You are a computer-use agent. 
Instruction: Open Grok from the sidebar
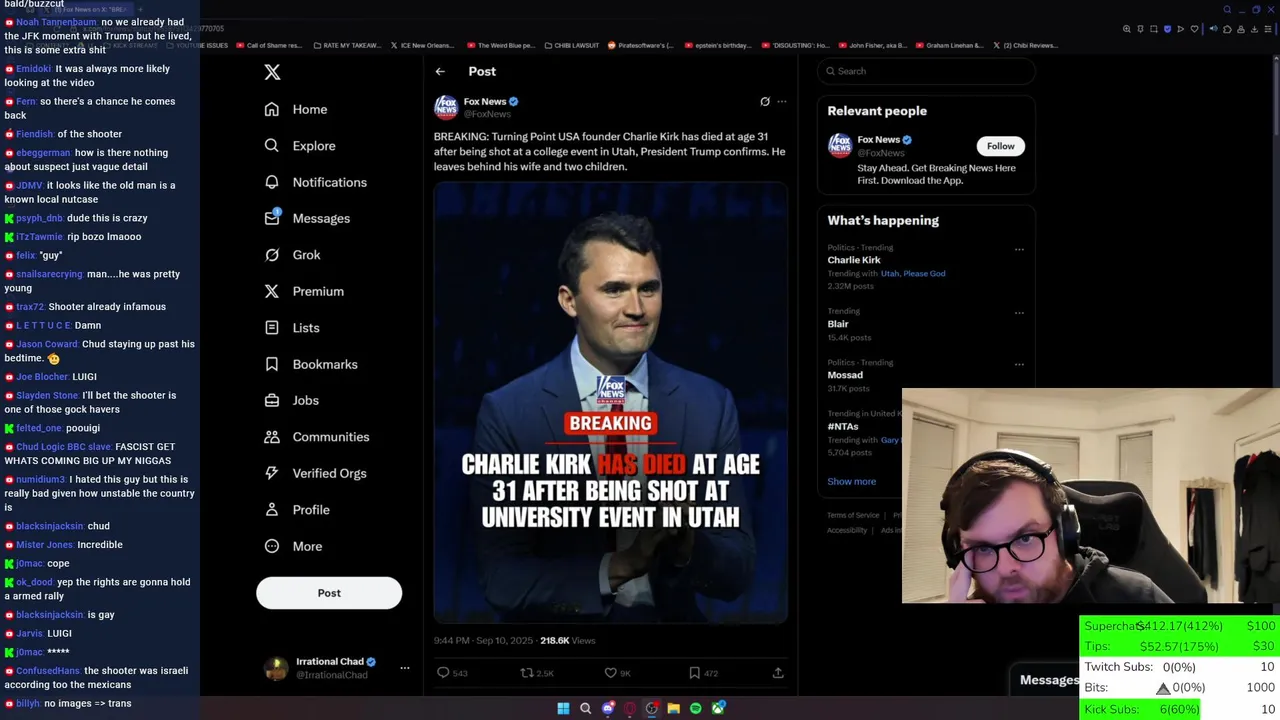tap(292, 255)
